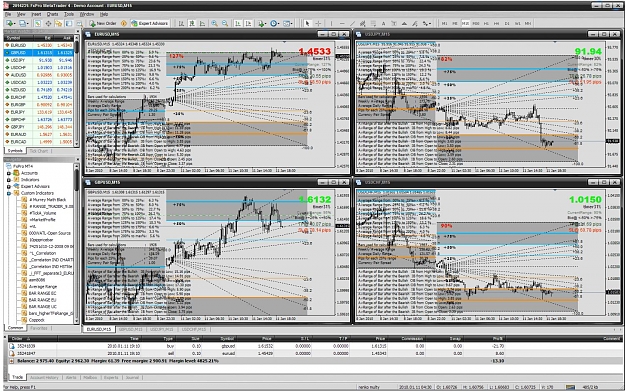
Task: Click the Zoom Out magnifier icon
Action: [225, 24]
